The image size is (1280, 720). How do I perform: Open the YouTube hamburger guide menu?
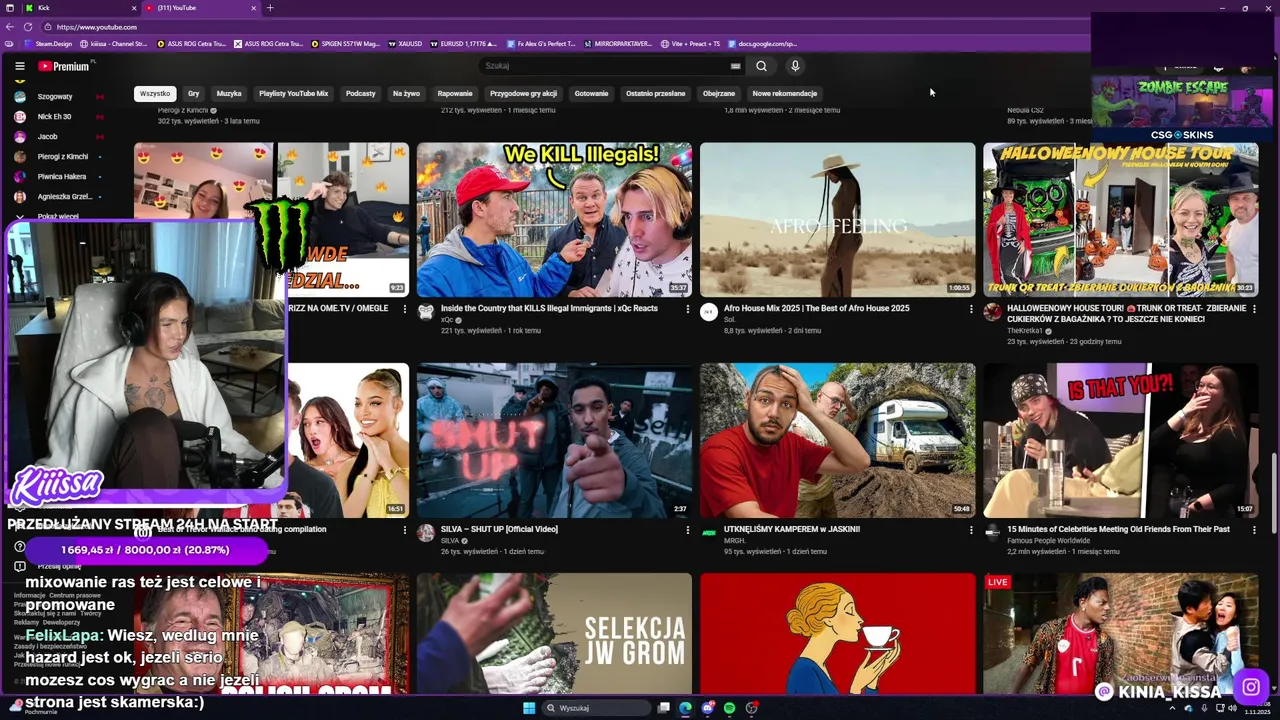tap(19, 66)
